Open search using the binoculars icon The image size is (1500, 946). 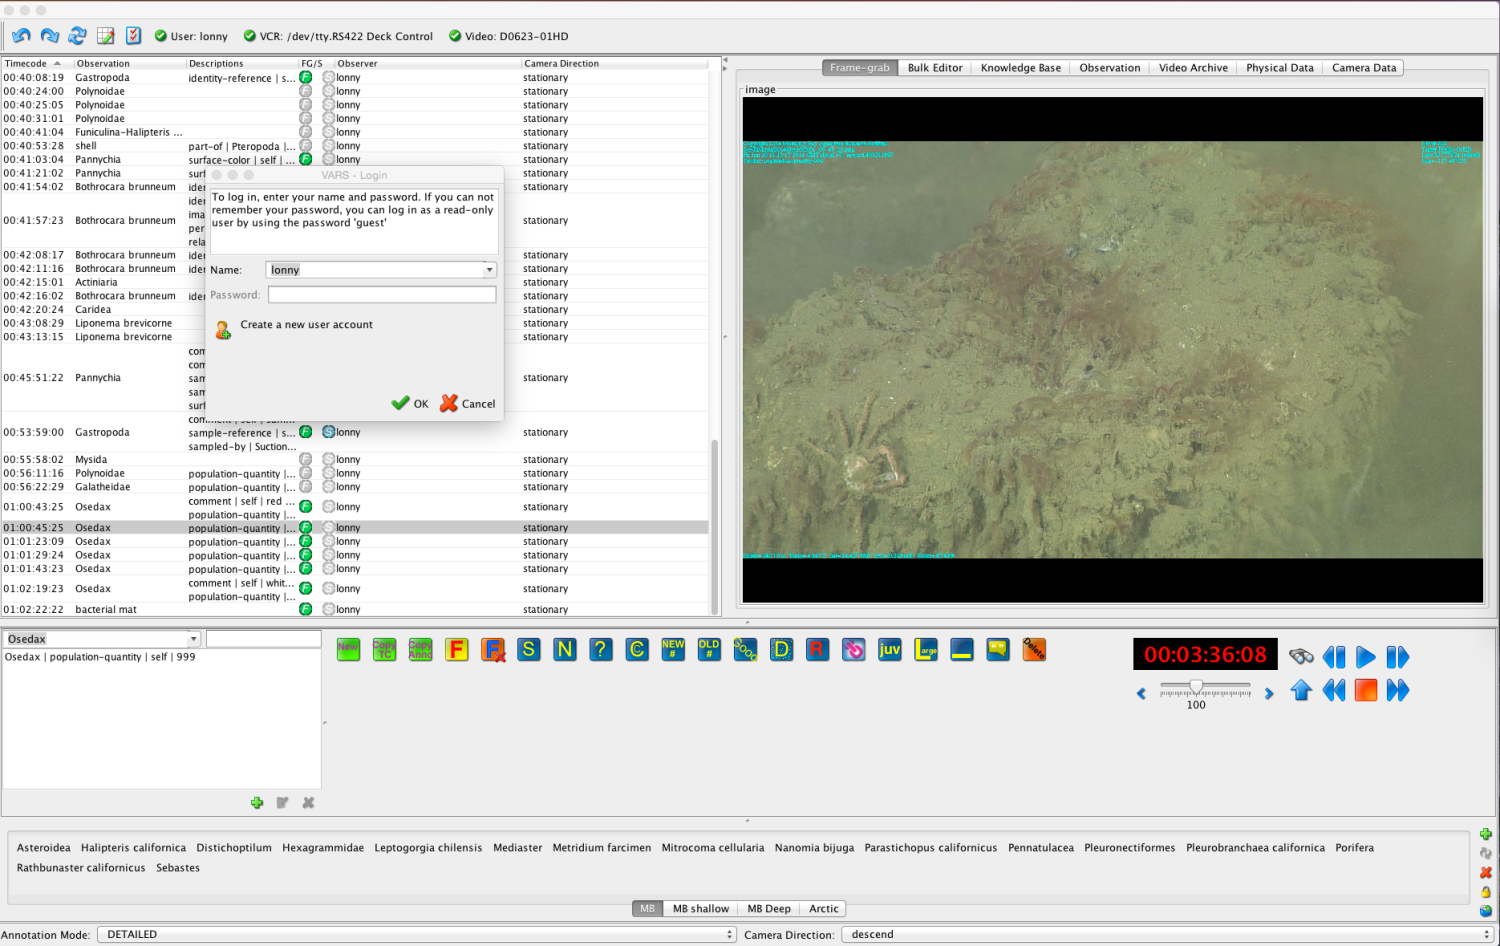[1300, 657]
